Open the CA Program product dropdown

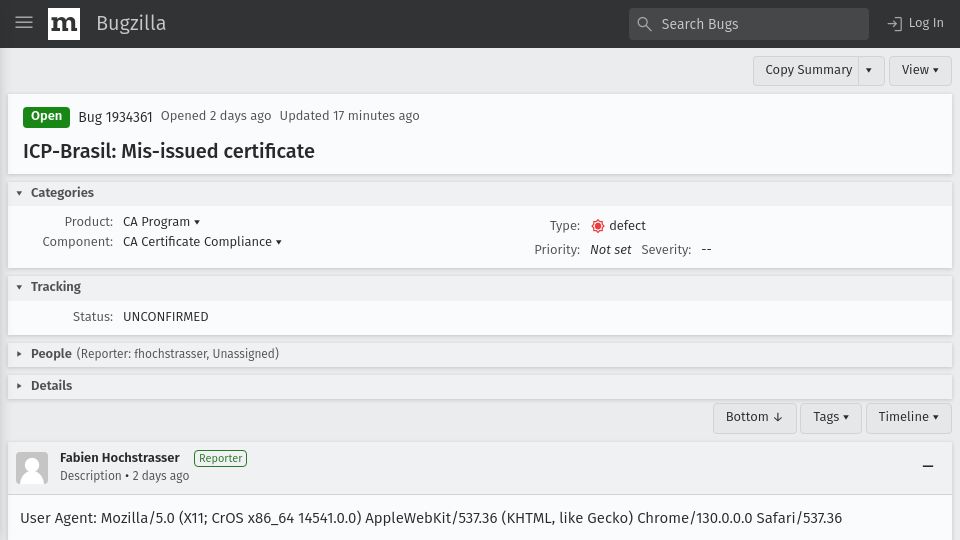point(162,222)
